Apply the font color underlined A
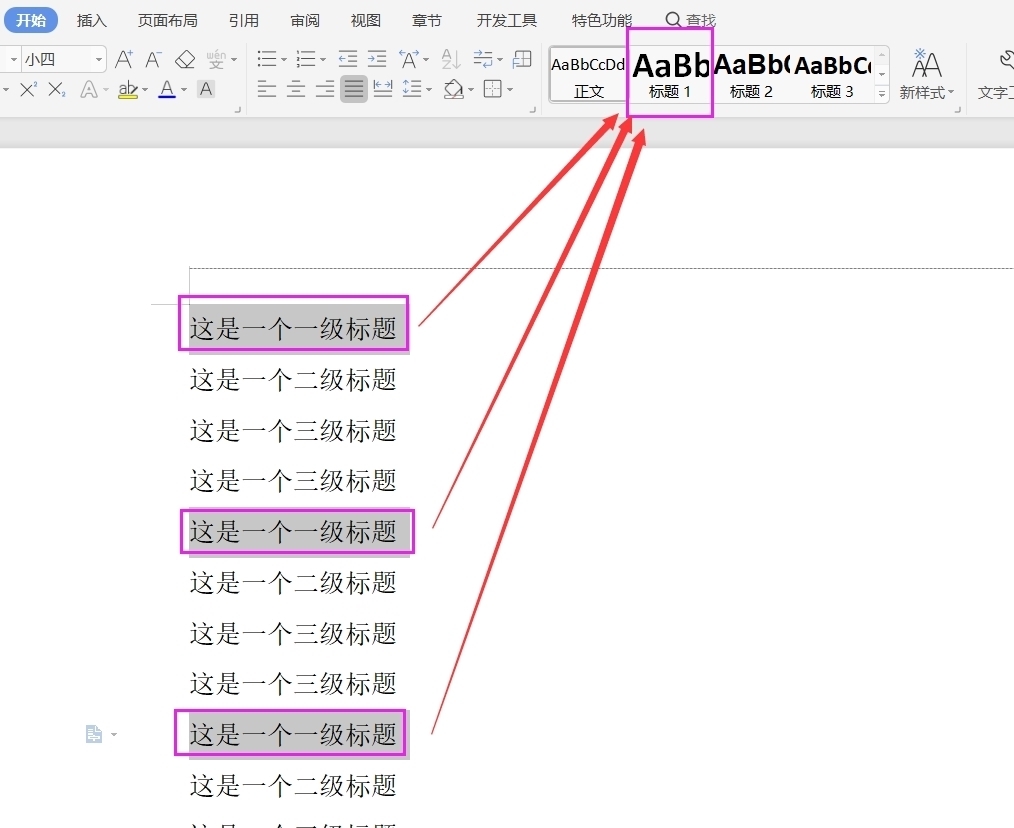1014x828 pixels. pyautogui.click(x=166, y=90)
